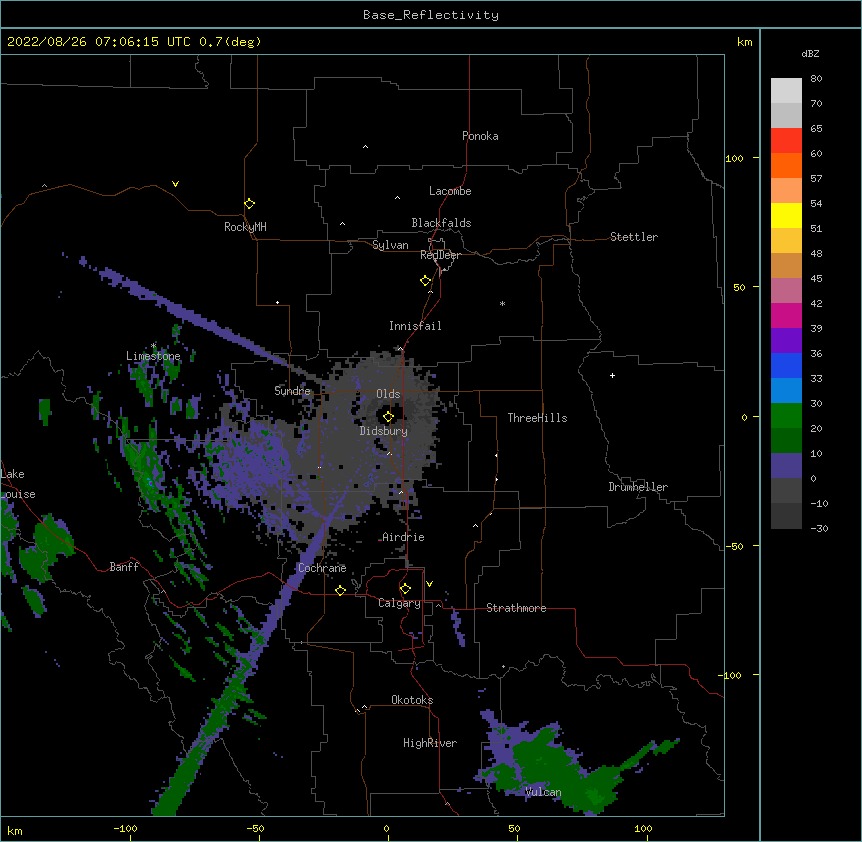
Task: Click the yellow diamond marker above Calgary label
Action: coord(405,589)
